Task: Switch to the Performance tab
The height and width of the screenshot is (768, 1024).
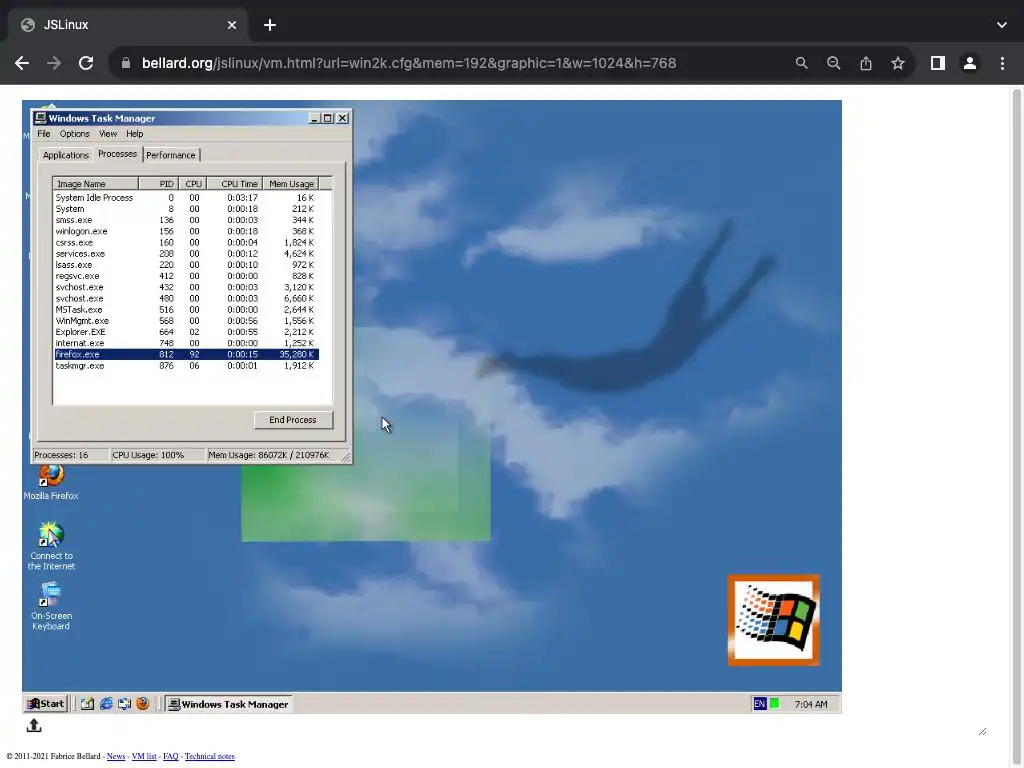Action: (170, 155)
